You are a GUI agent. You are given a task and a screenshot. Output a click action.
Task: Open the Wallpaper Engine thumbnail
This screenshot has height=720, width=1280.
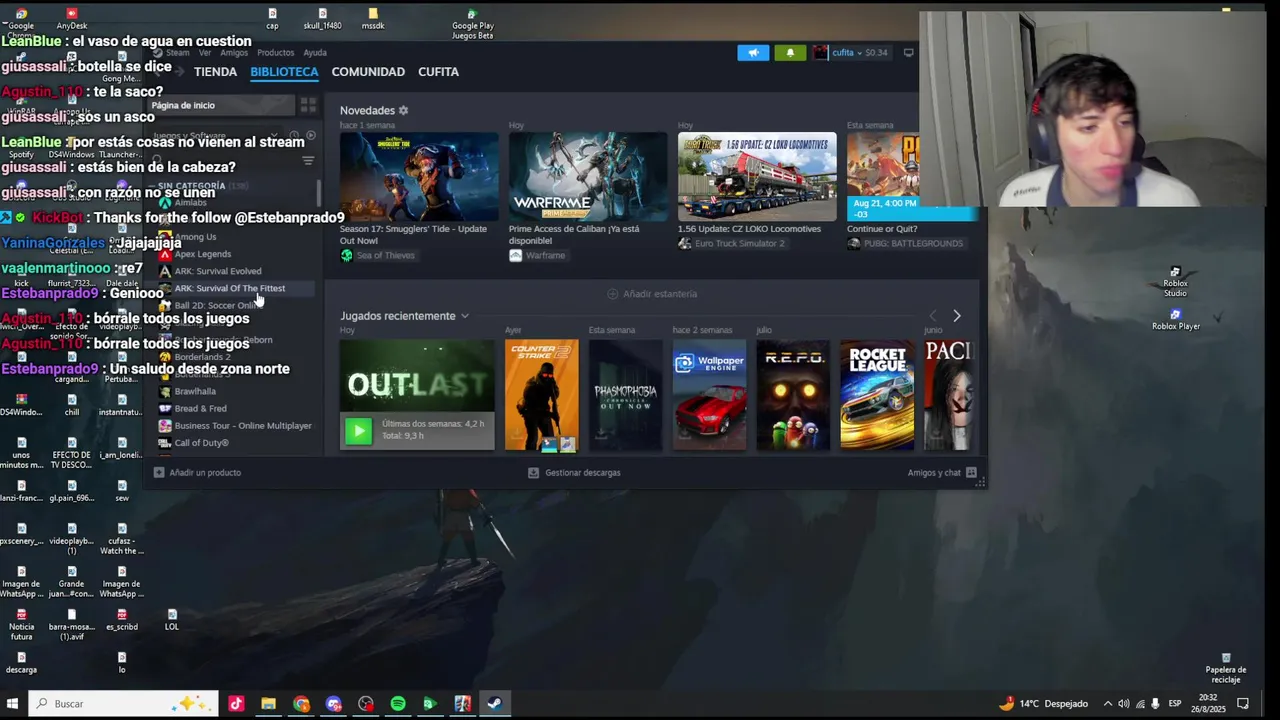[709, 395]
